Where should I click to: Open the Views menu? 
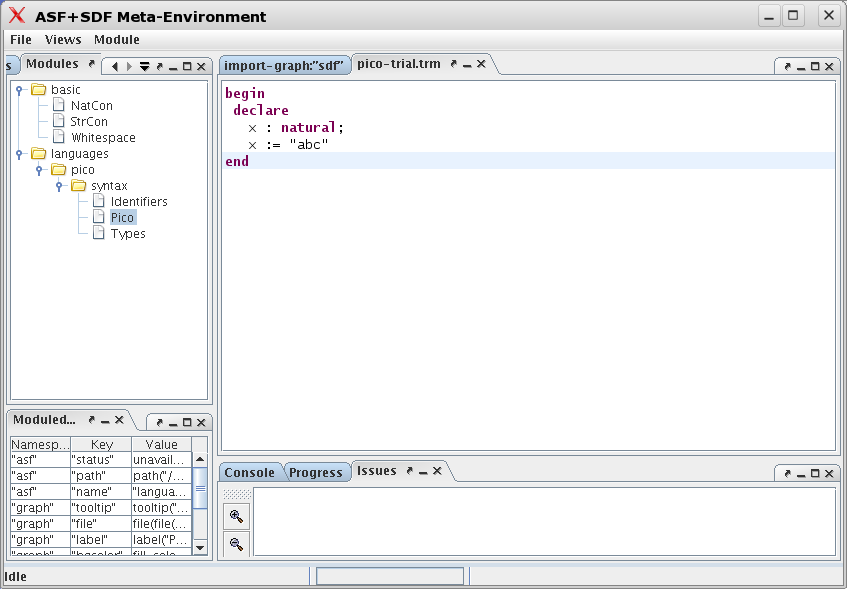click(x=63, y=39)
